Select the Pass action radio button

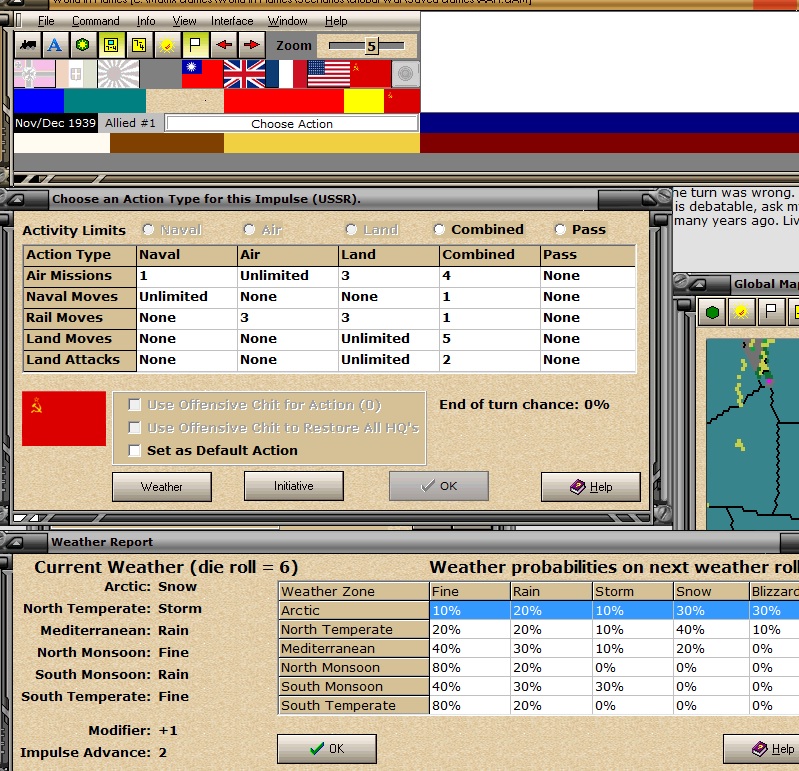pyautogui.click(x=560, y=230)
